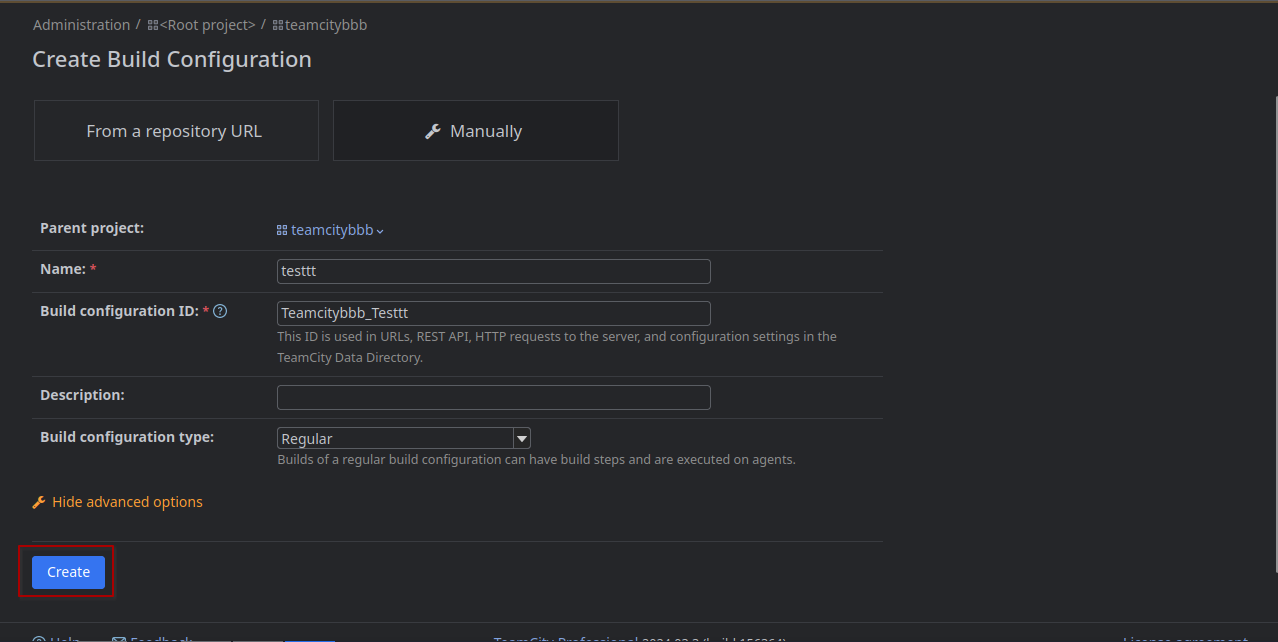Open the License agreement link
This screenshot has height=642, width=1278.
pos(1186,638)
